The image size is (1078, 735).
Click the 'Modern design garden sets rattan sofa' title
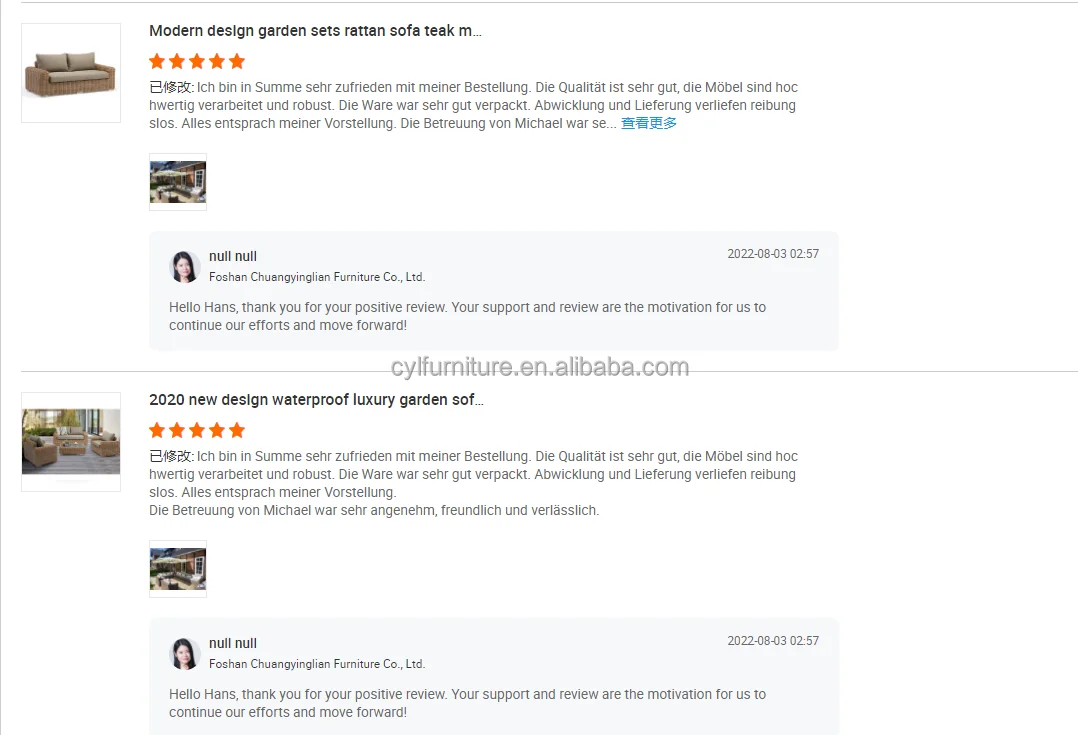click(315, 31)
